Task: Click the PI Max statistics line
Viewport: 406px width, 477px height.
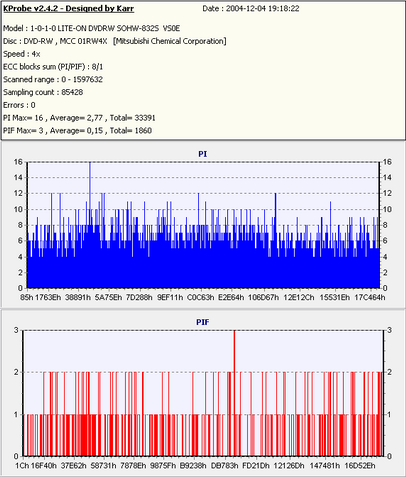Action: pyautogui.click(x=79, y=118)
